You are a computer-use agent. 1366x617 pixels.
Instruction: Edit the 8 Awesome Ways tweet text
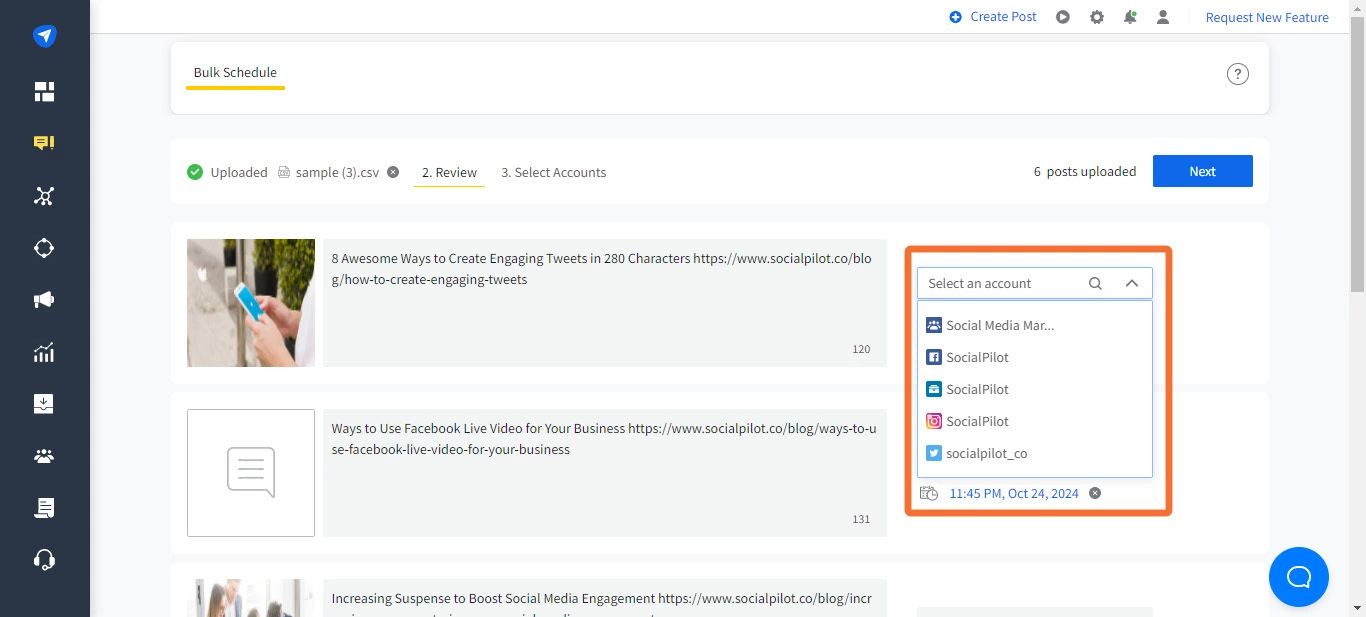[605, 303]
